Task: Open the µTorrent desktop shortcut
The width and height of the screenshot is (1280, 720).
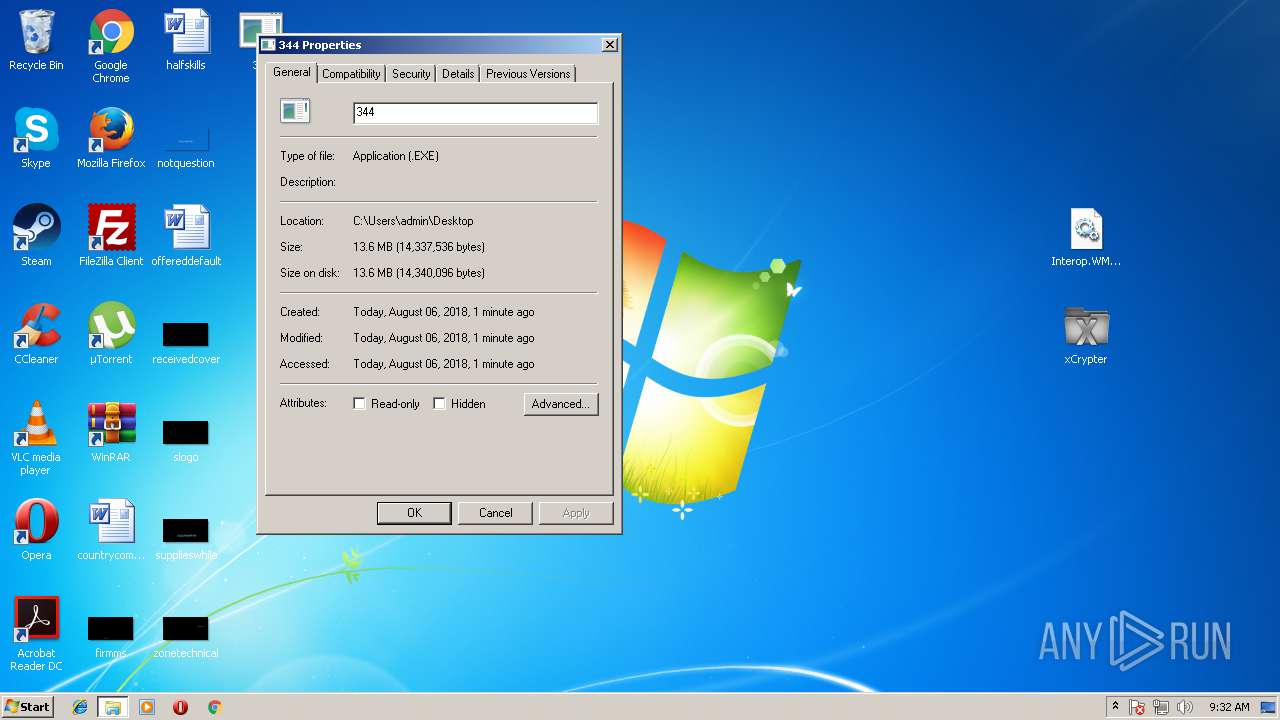Action: (111, 335)
